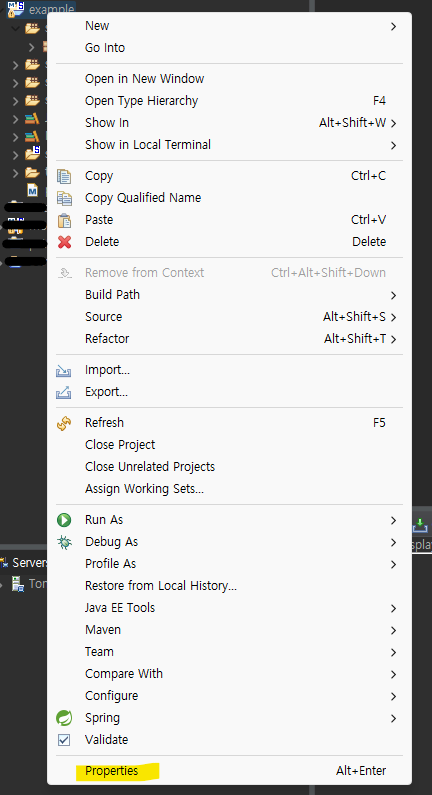Choose Close Project menu entry
The image size is (432, 795).
point(229,445)
